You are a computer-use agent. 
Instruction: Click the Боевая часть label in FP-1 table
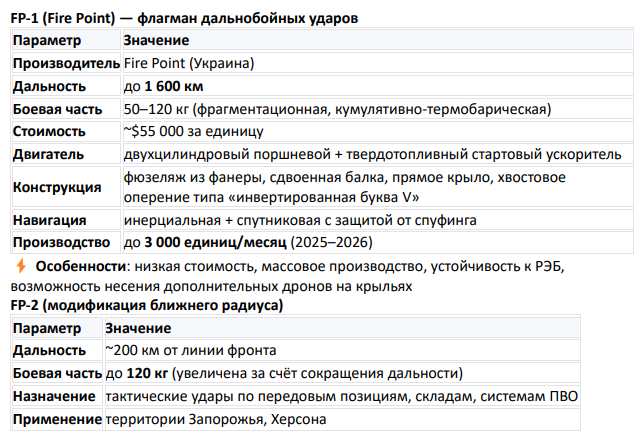coord(58,109)
